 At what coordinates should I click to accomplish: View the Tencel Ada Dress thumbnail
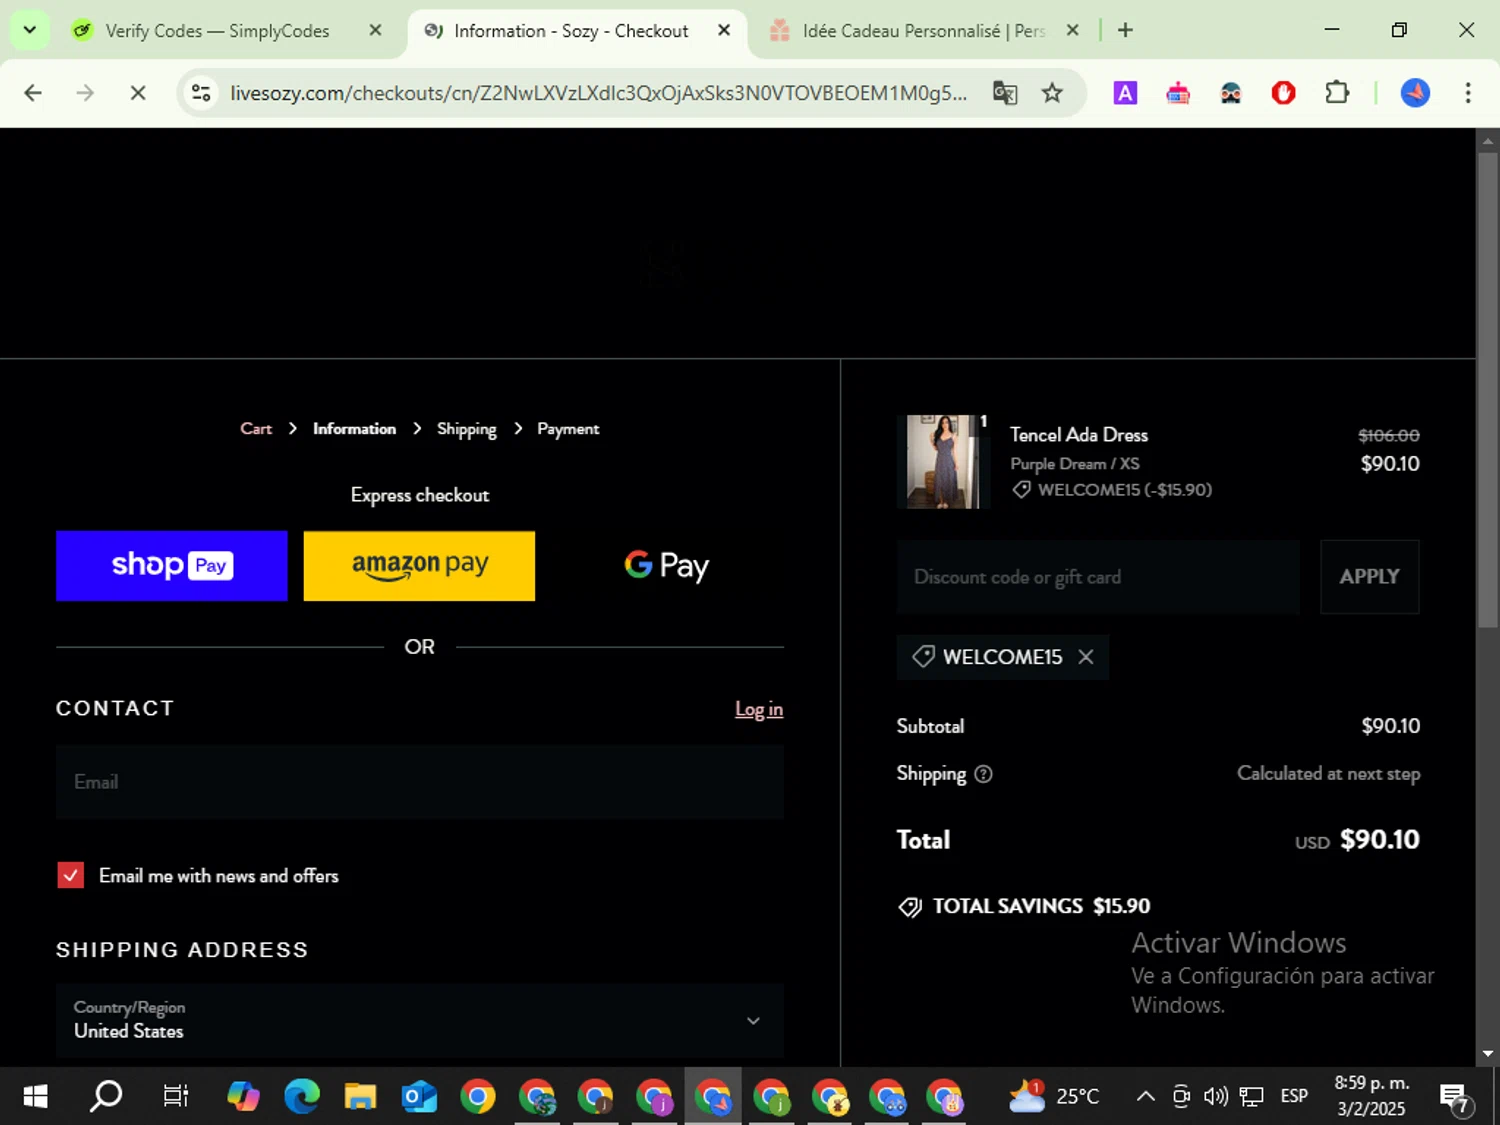(942, 462)
